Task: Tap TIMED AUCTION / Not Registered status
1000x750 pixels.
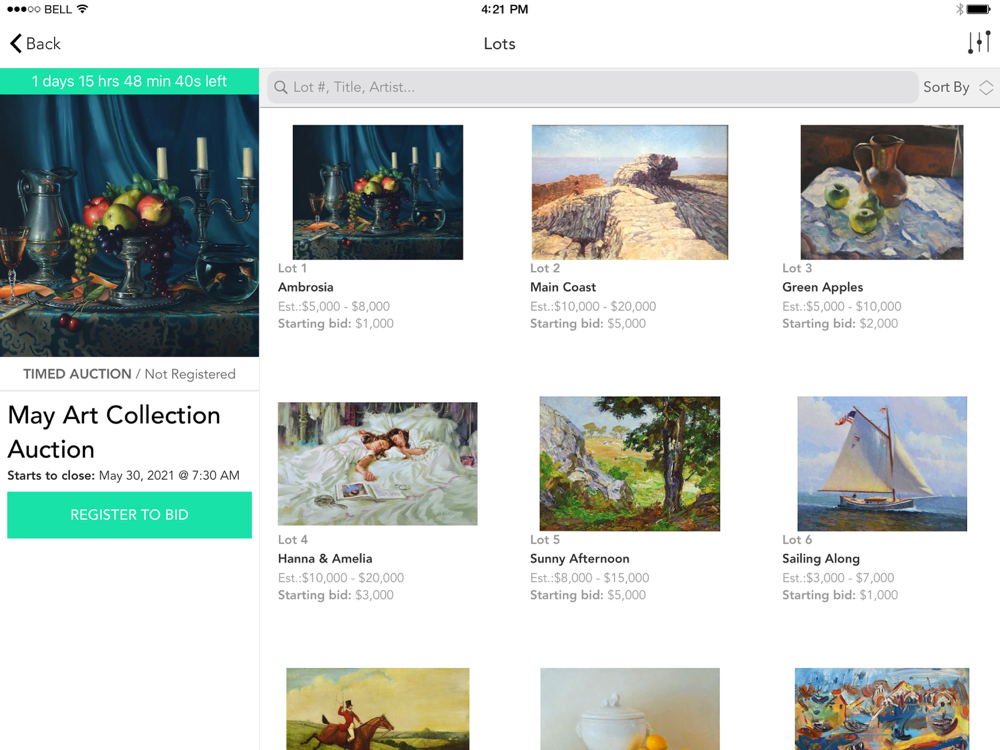Action: [129, 374]
